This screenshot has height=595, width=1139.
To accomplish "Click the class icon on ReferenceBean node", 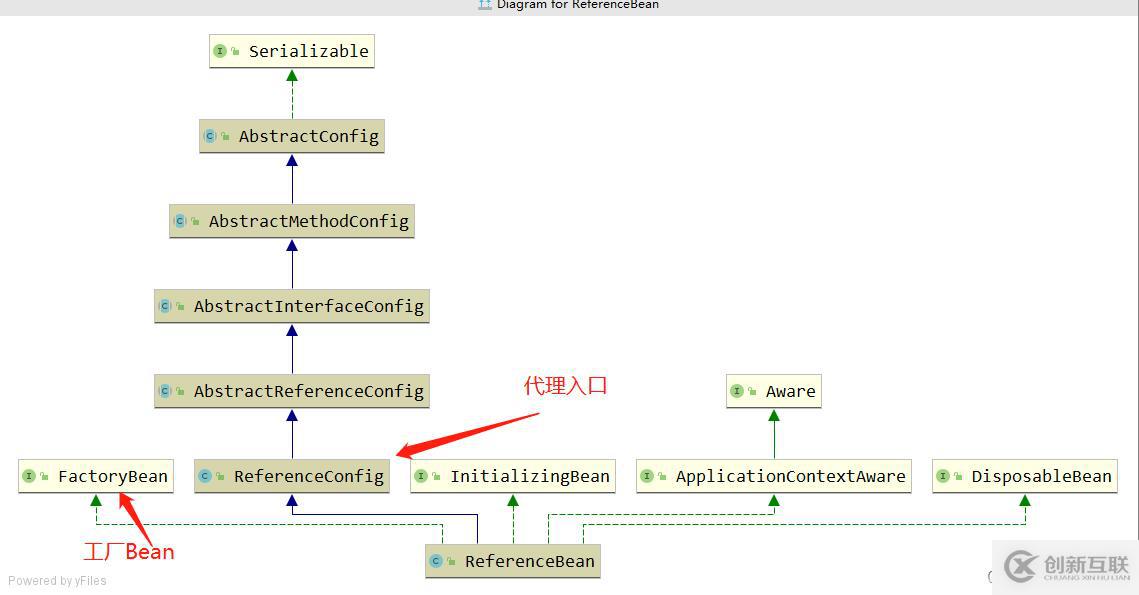I will point(436,561).
